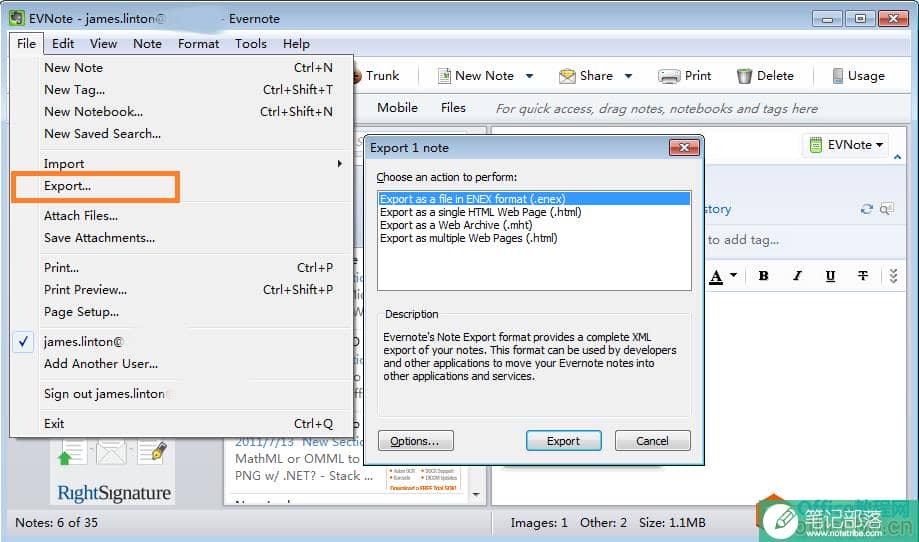Collapse note header with up chevron
The width and height of the screenshot is (919, 542).
click(x=897, y=157)
